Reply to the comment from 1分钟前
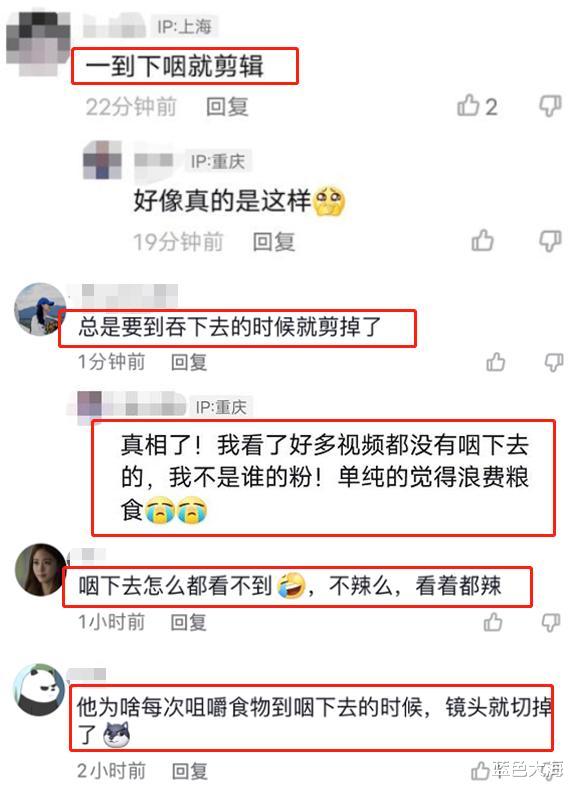The height and width of the screenshot is (790, 573). (x=188, y=362)
